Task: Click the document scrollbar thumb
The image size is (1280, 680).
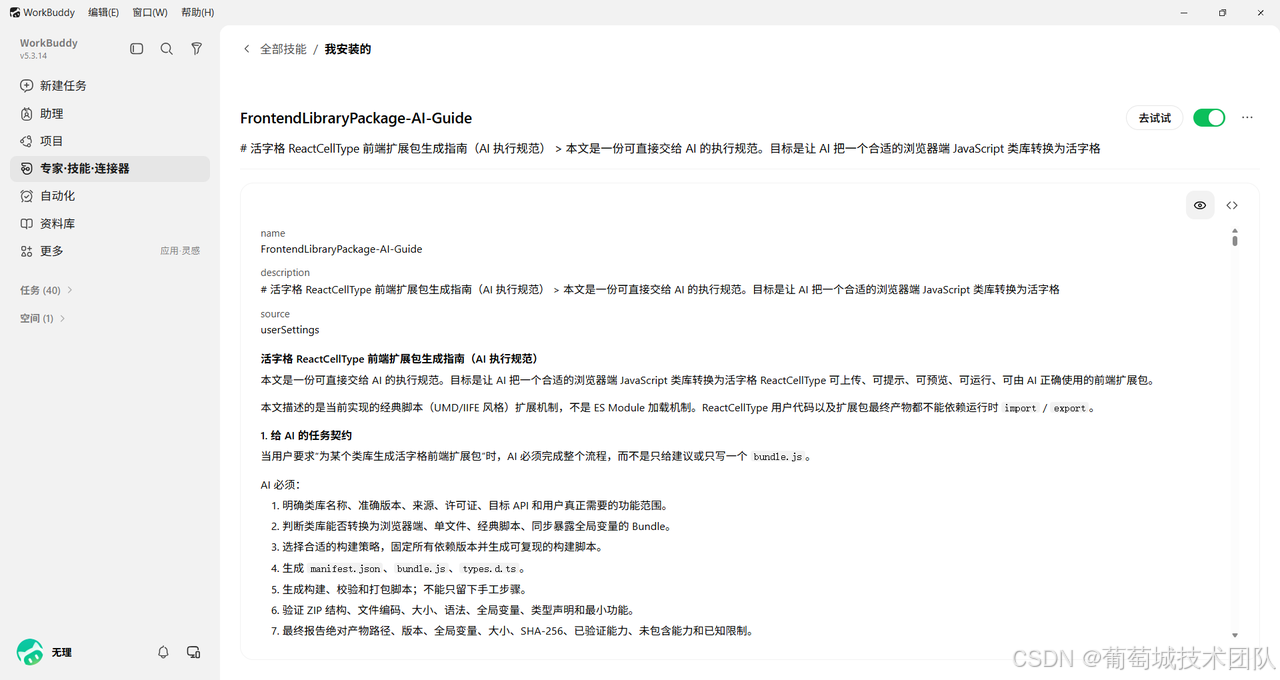Action: tap(1235, 241)
